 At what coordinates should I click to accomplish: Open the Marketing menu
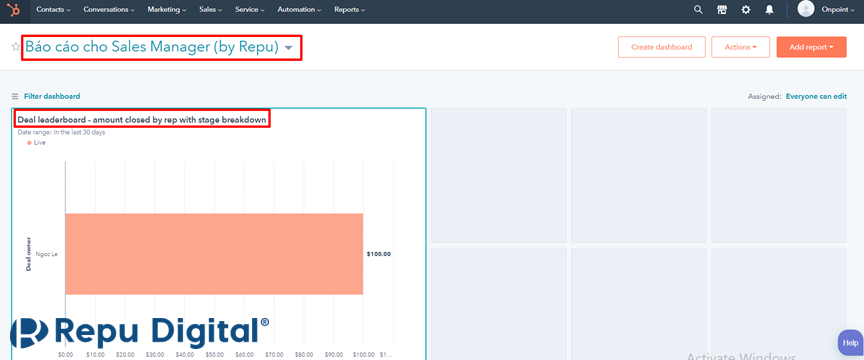click(x=167, y=9)
